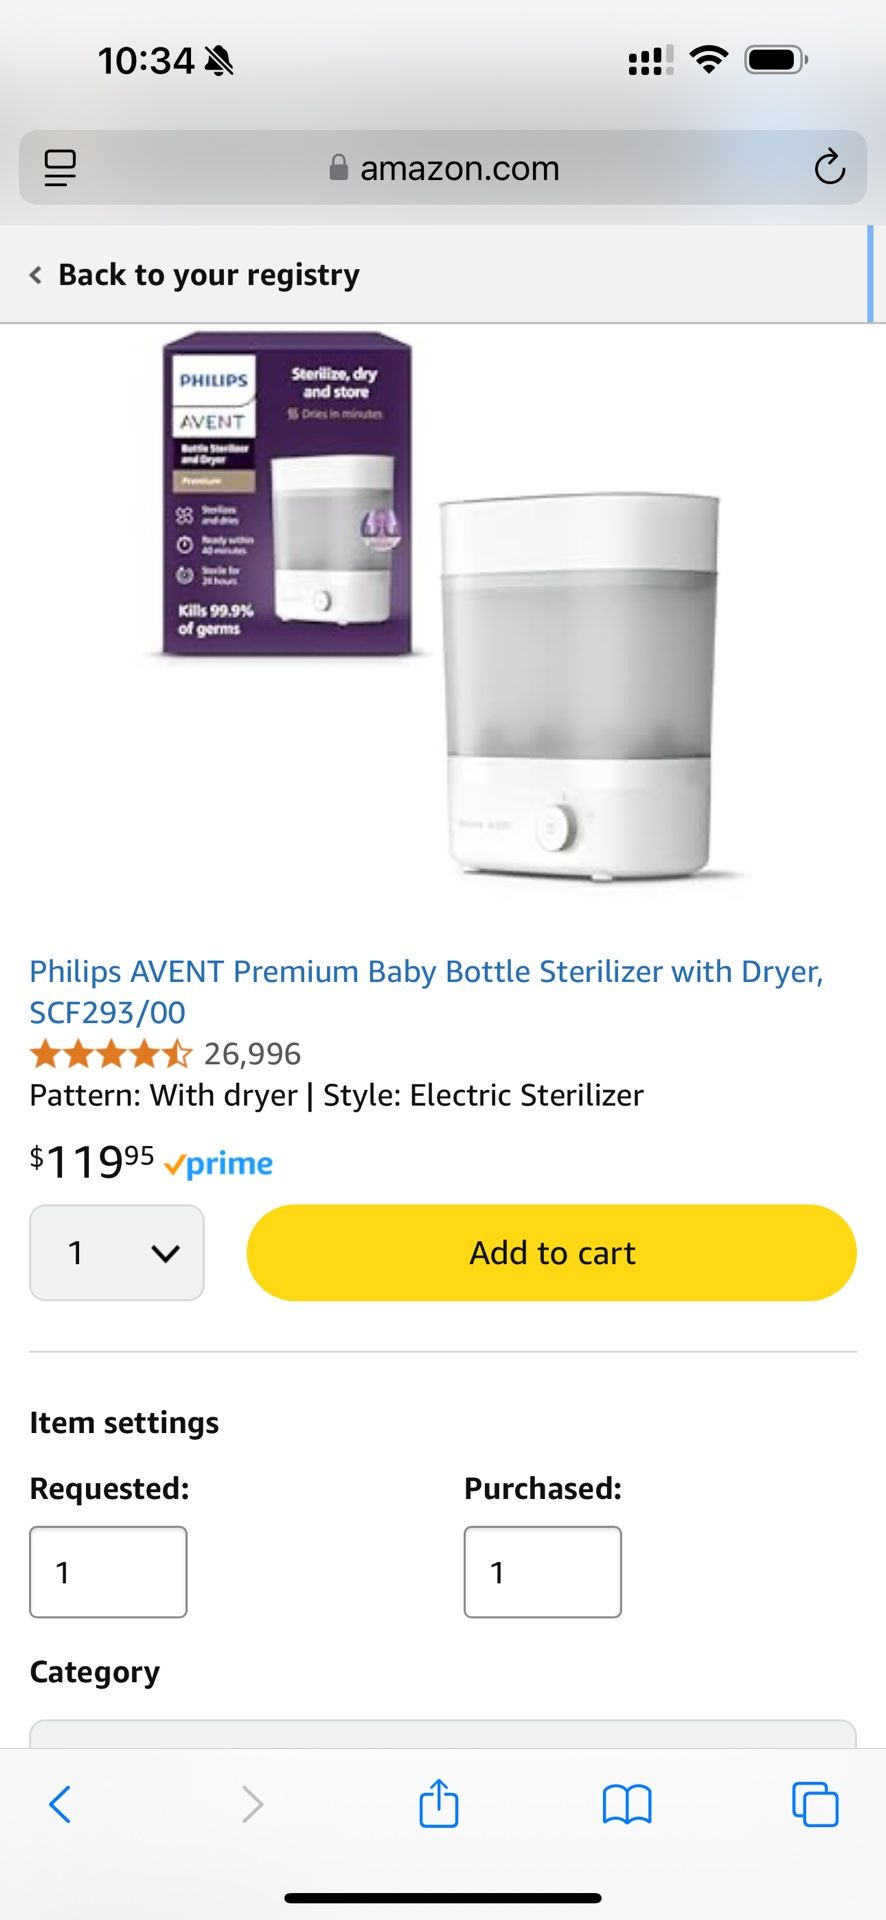The image size is (886, 1920).
Task: Tap the sterilizer product image
Action: [x=443, y=610]
